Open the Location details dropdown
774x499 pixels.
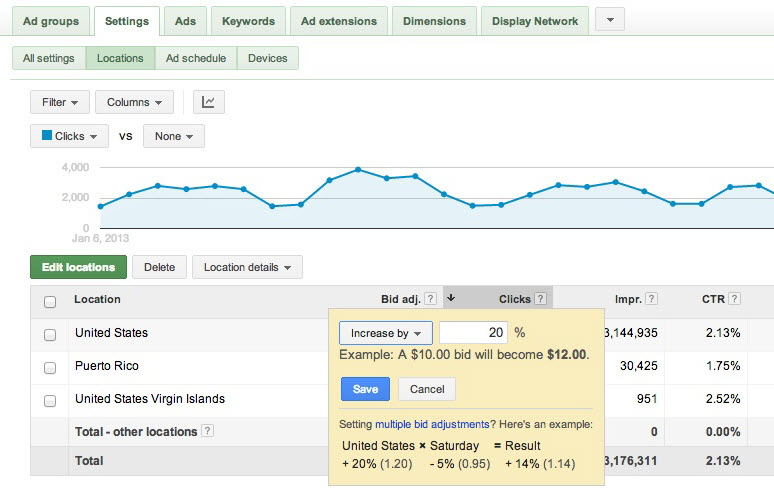click(247, 267)
